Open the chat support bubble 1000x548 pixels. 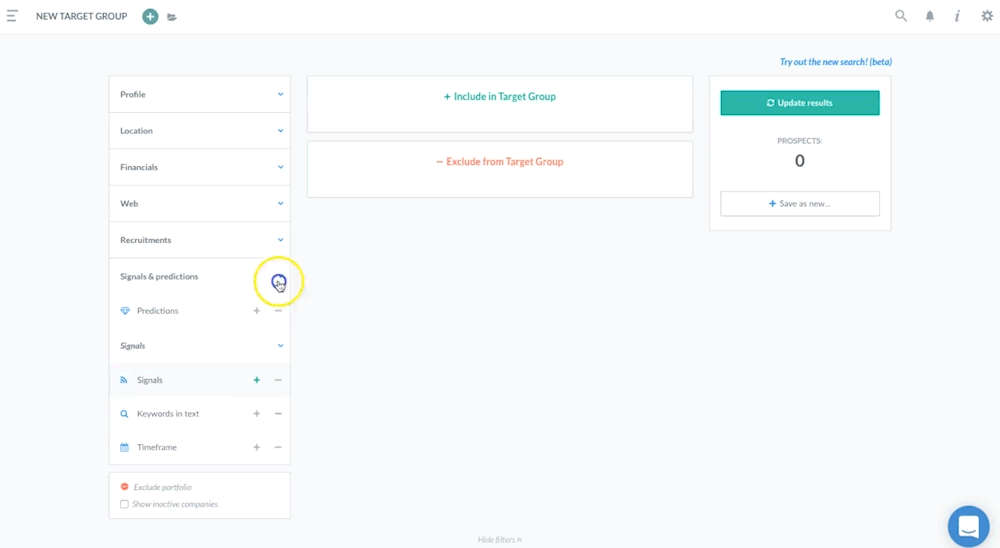pyautogui.click(x=968, y=526)
